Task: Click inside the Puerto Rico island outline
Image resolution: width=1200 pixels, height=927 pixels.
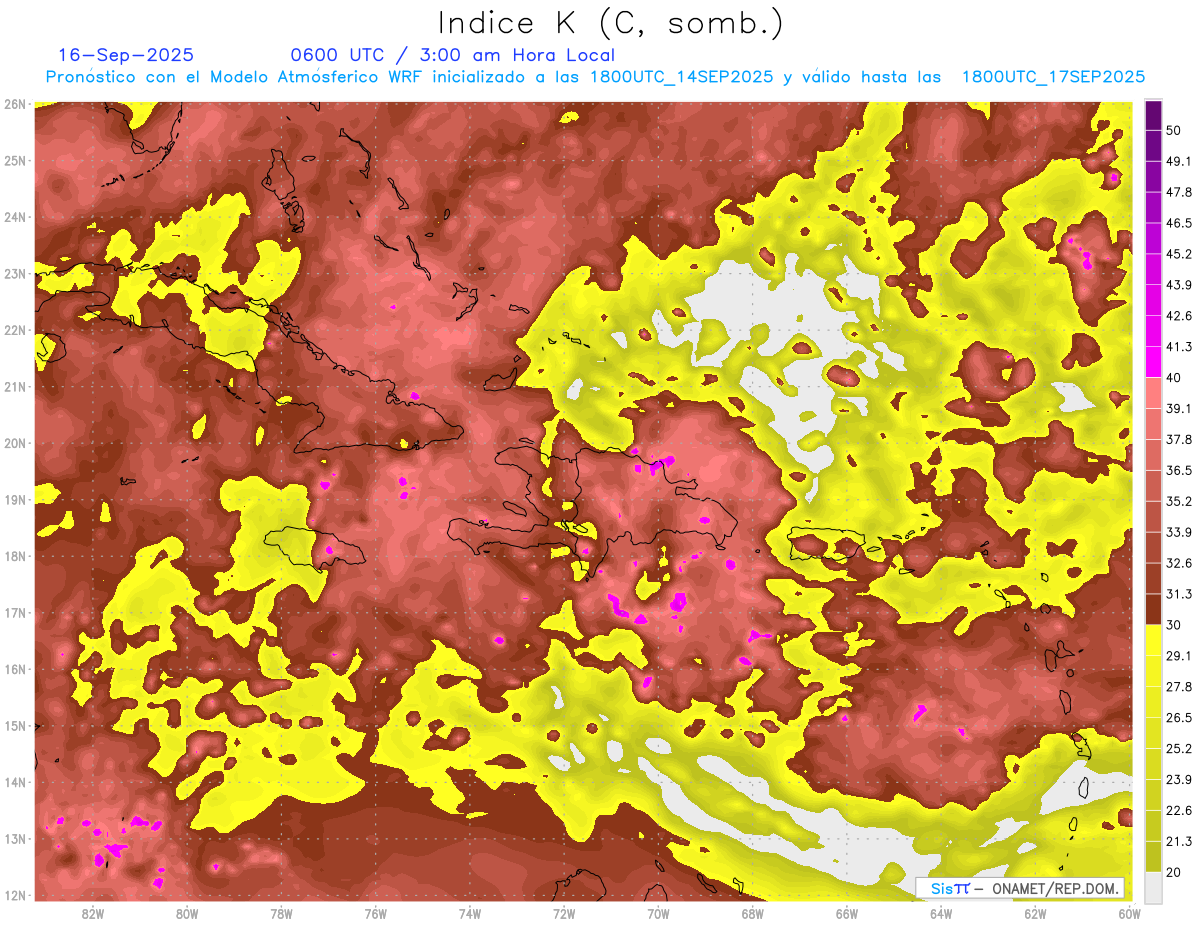Action: 825,543
